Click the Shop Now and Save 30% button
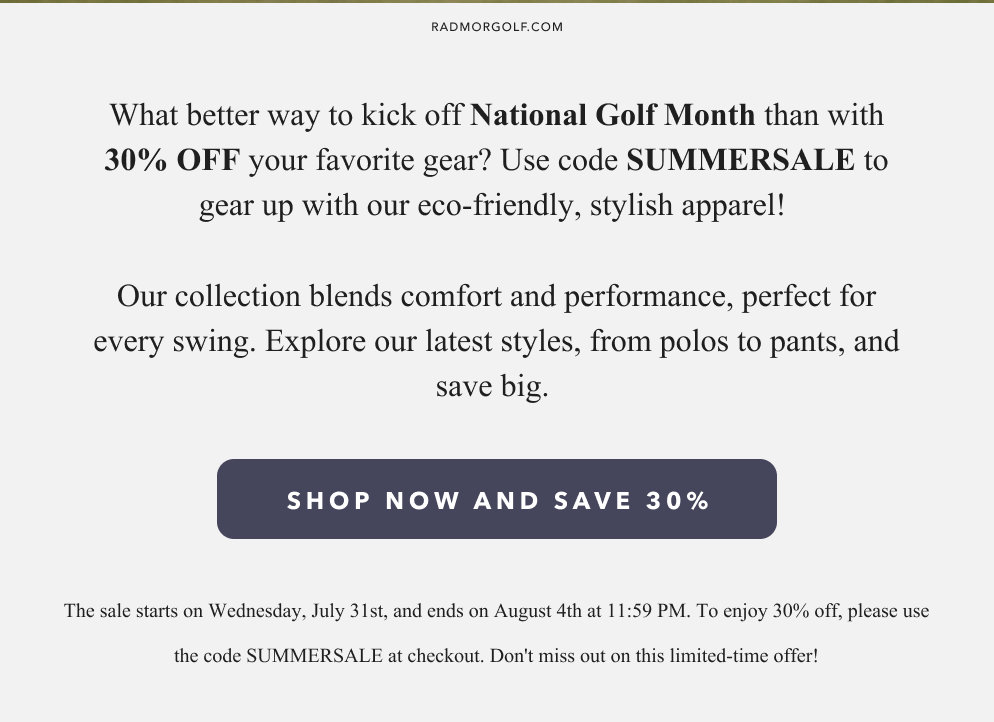The height and width of the screenshot is (722, 994). (x=497, y=499)
